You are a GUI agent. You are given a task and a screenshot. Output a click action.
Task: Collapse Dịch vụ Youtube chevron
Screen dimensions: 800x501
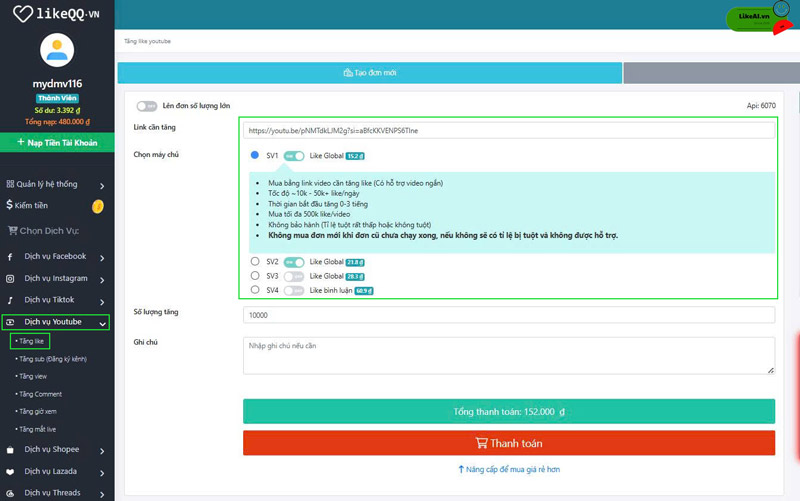pyautogui.click(x=102, y=324)
